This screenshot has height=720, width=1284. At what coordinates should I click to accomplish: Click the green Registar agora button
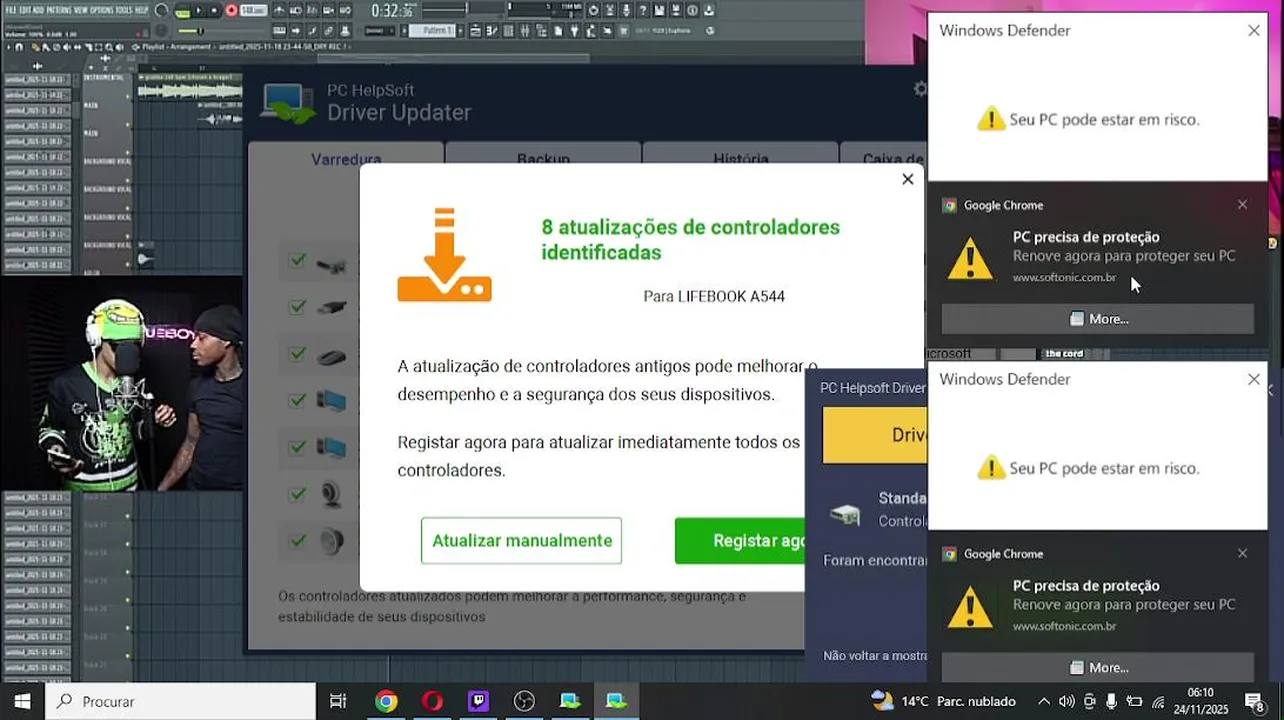tap(740, 540)
